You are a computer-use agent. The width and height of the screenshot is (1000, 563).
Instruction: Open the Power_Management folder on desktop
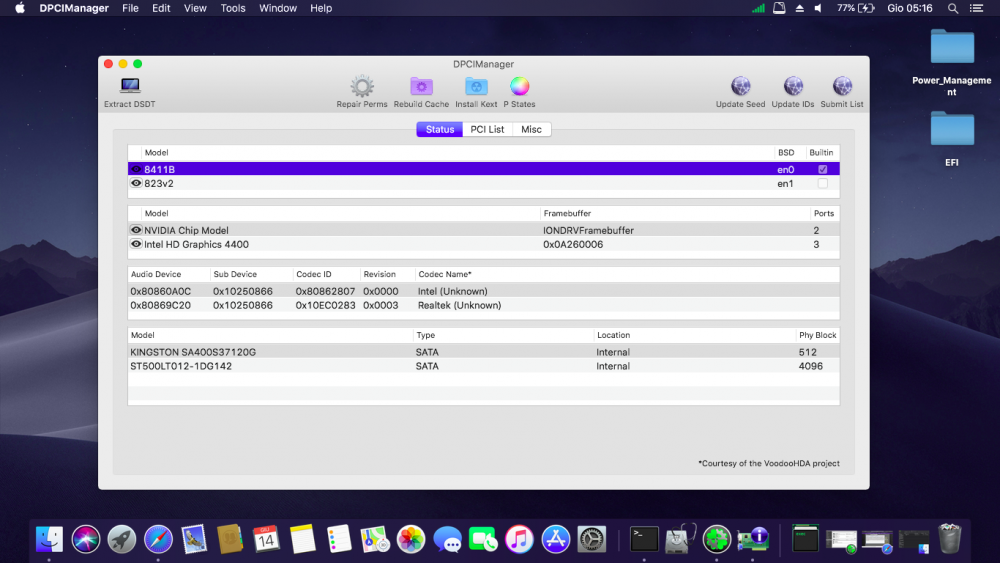952,48
